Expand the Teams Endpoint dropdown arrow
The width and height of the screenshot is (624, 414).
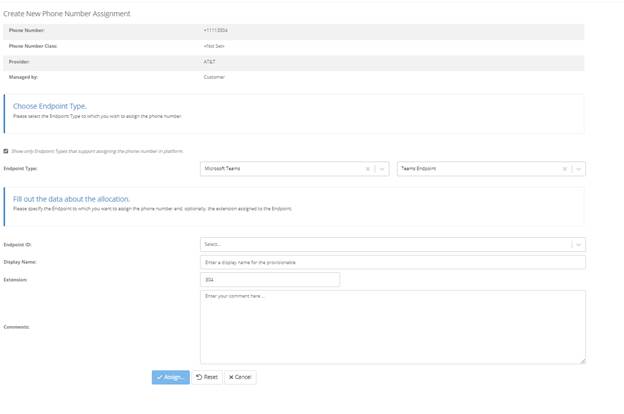579,169
